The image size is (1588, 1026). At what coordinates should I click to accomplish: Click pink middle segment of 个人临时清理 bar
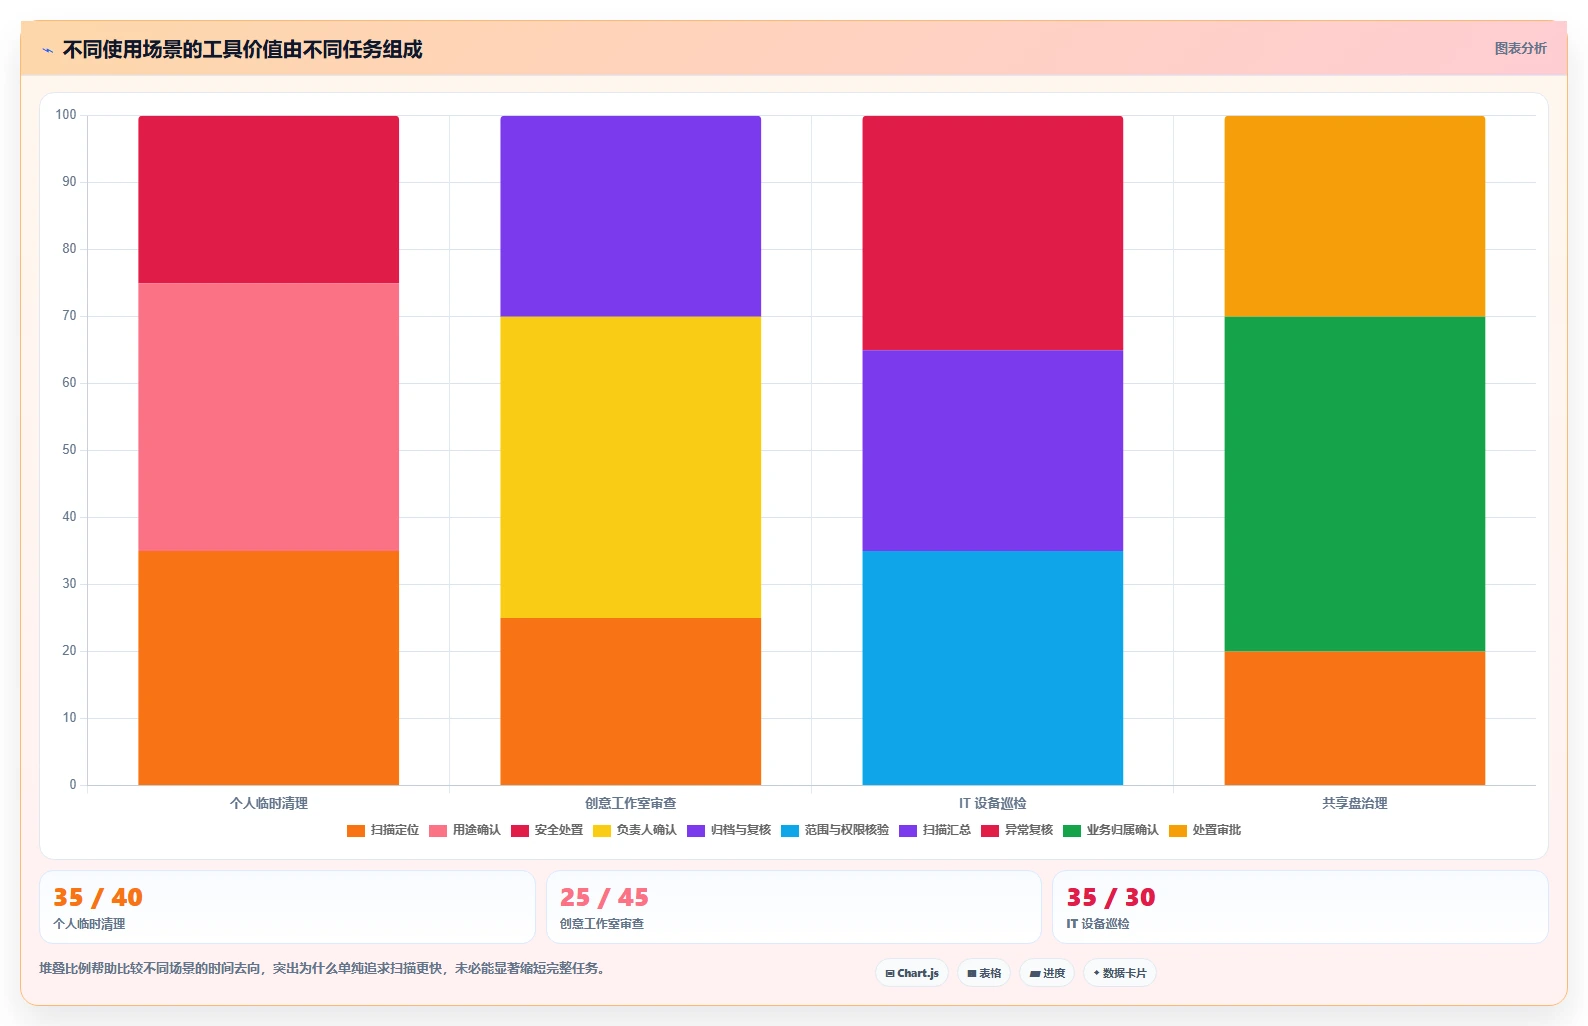coord(268,417)
